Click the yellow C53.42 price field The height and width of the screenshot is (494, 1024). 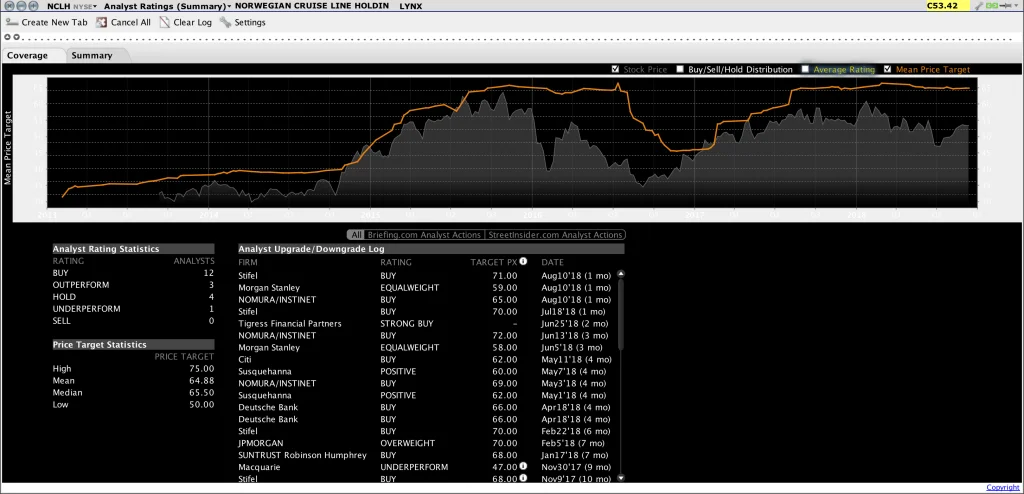[x=948, y=6]
